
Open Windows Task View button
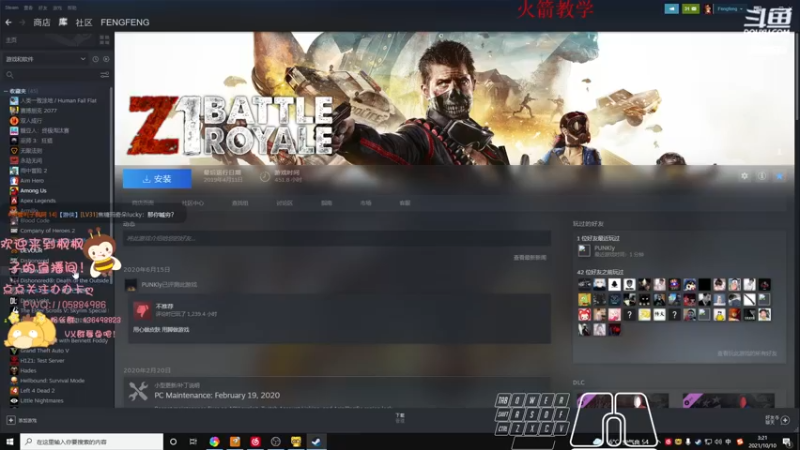click(x=193, y=441)
